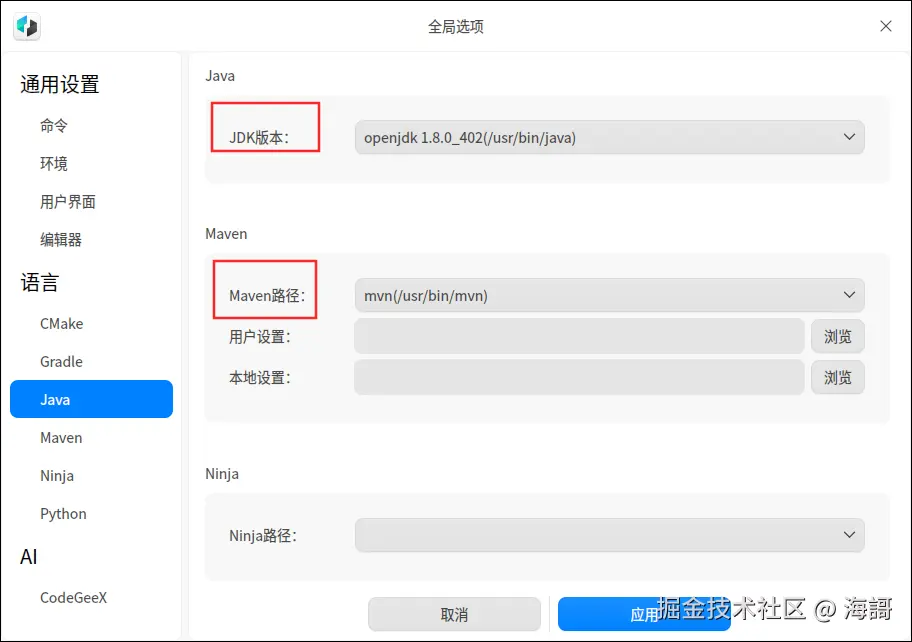This screenshot has width=912, height=642.
Task: Click the Maven group title in content
Action: pyautogui.click(x=226, y=234)
